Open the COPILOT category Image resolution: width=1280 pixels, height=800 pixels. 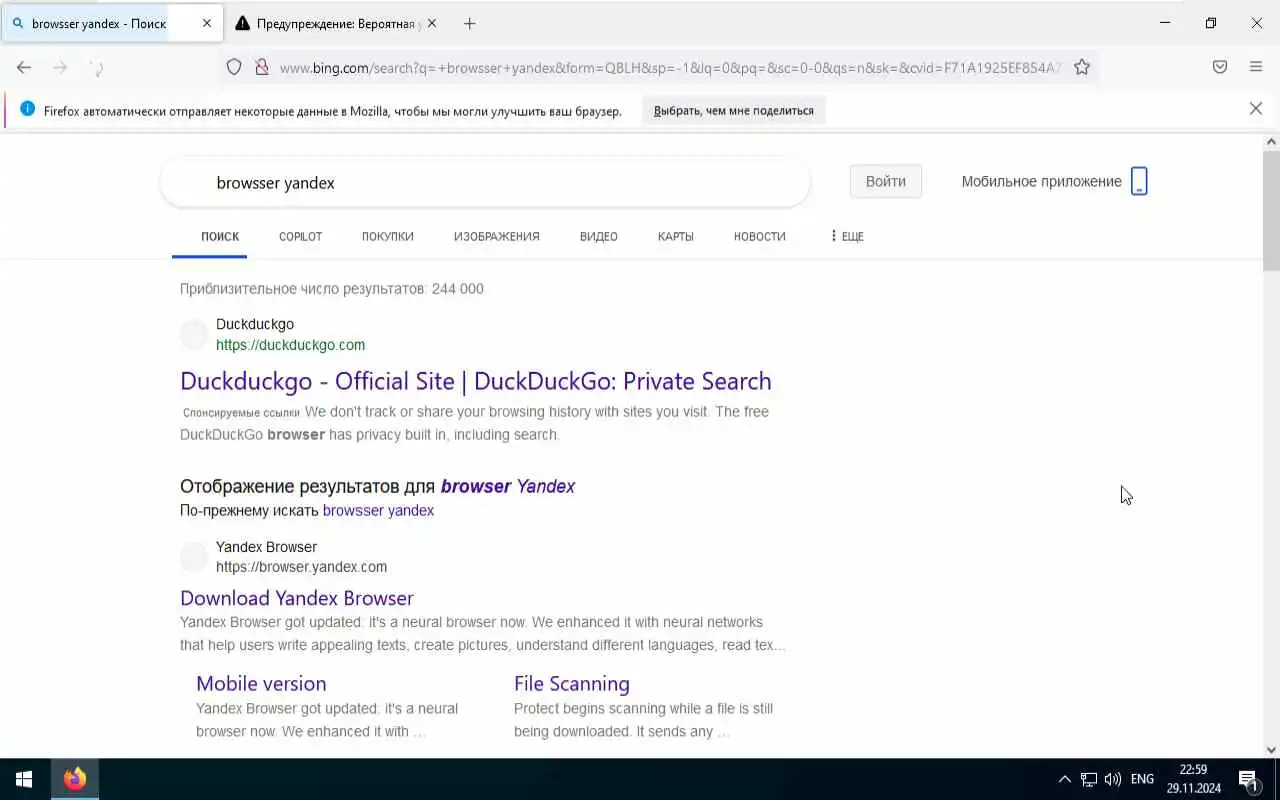click(300, 237)
